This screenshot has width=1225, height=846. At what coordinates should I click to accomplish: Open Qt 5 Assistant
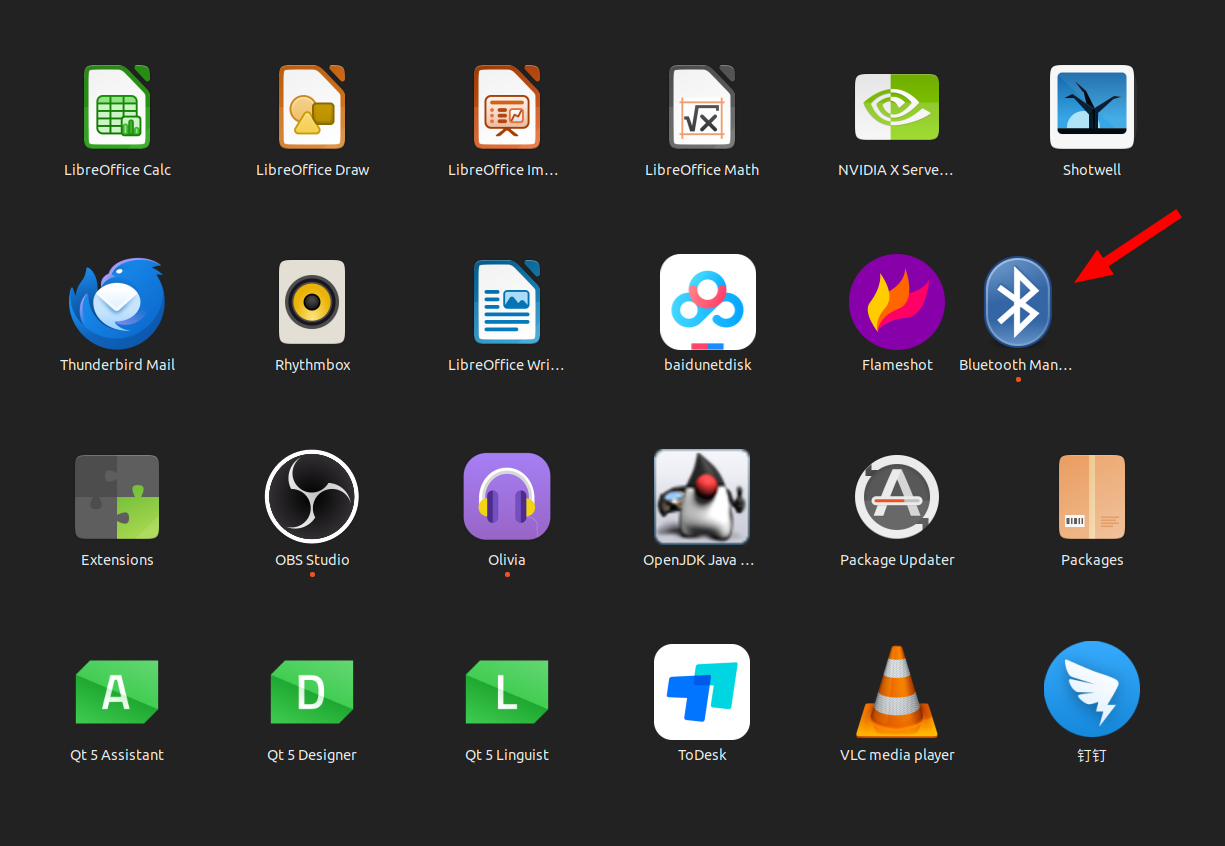(117, 692)
